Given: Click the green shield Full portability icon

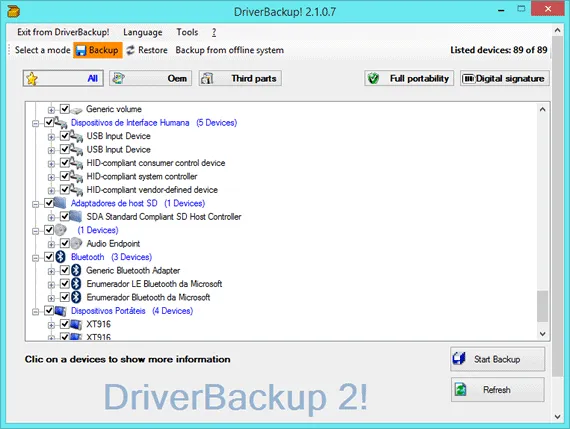Looking at the screenshot, I should tap(373, 78).
